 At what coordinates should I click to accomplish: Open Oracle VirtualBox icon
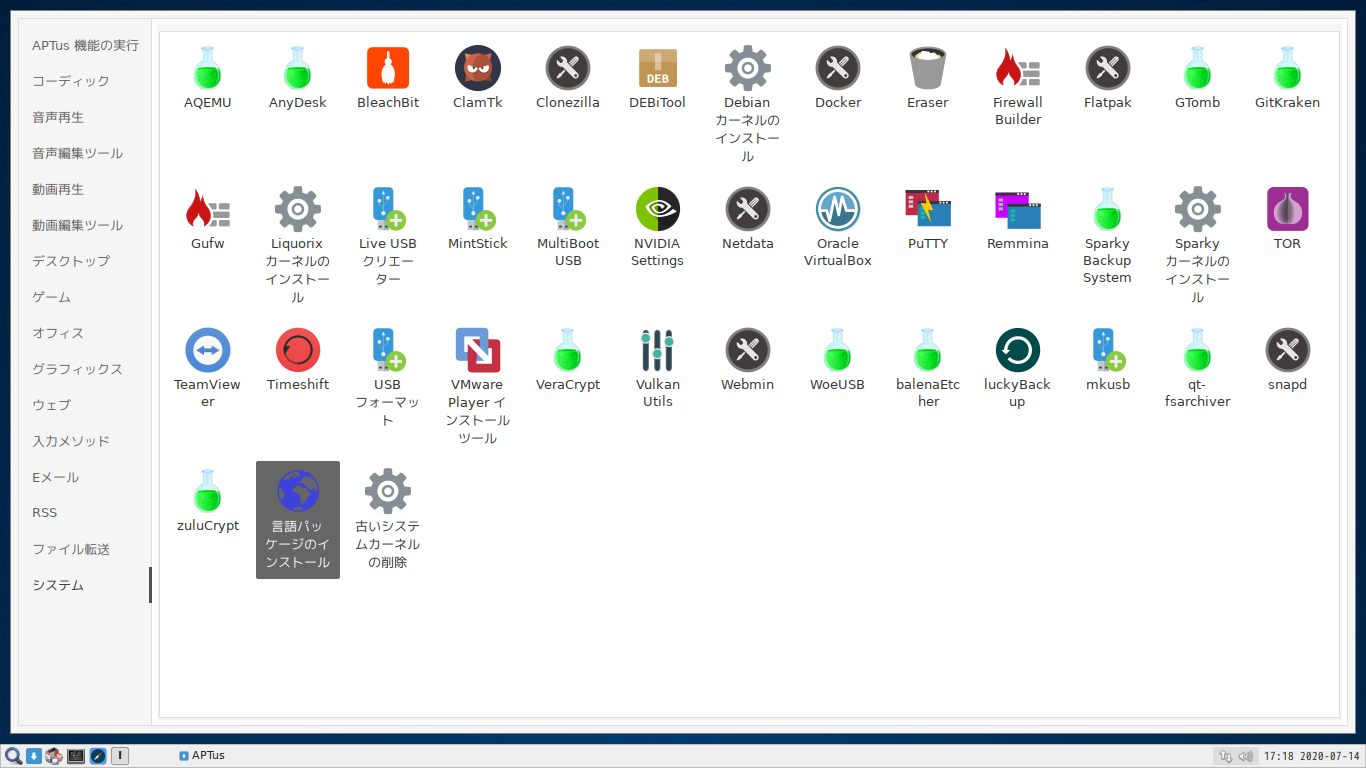click(838, 209)
